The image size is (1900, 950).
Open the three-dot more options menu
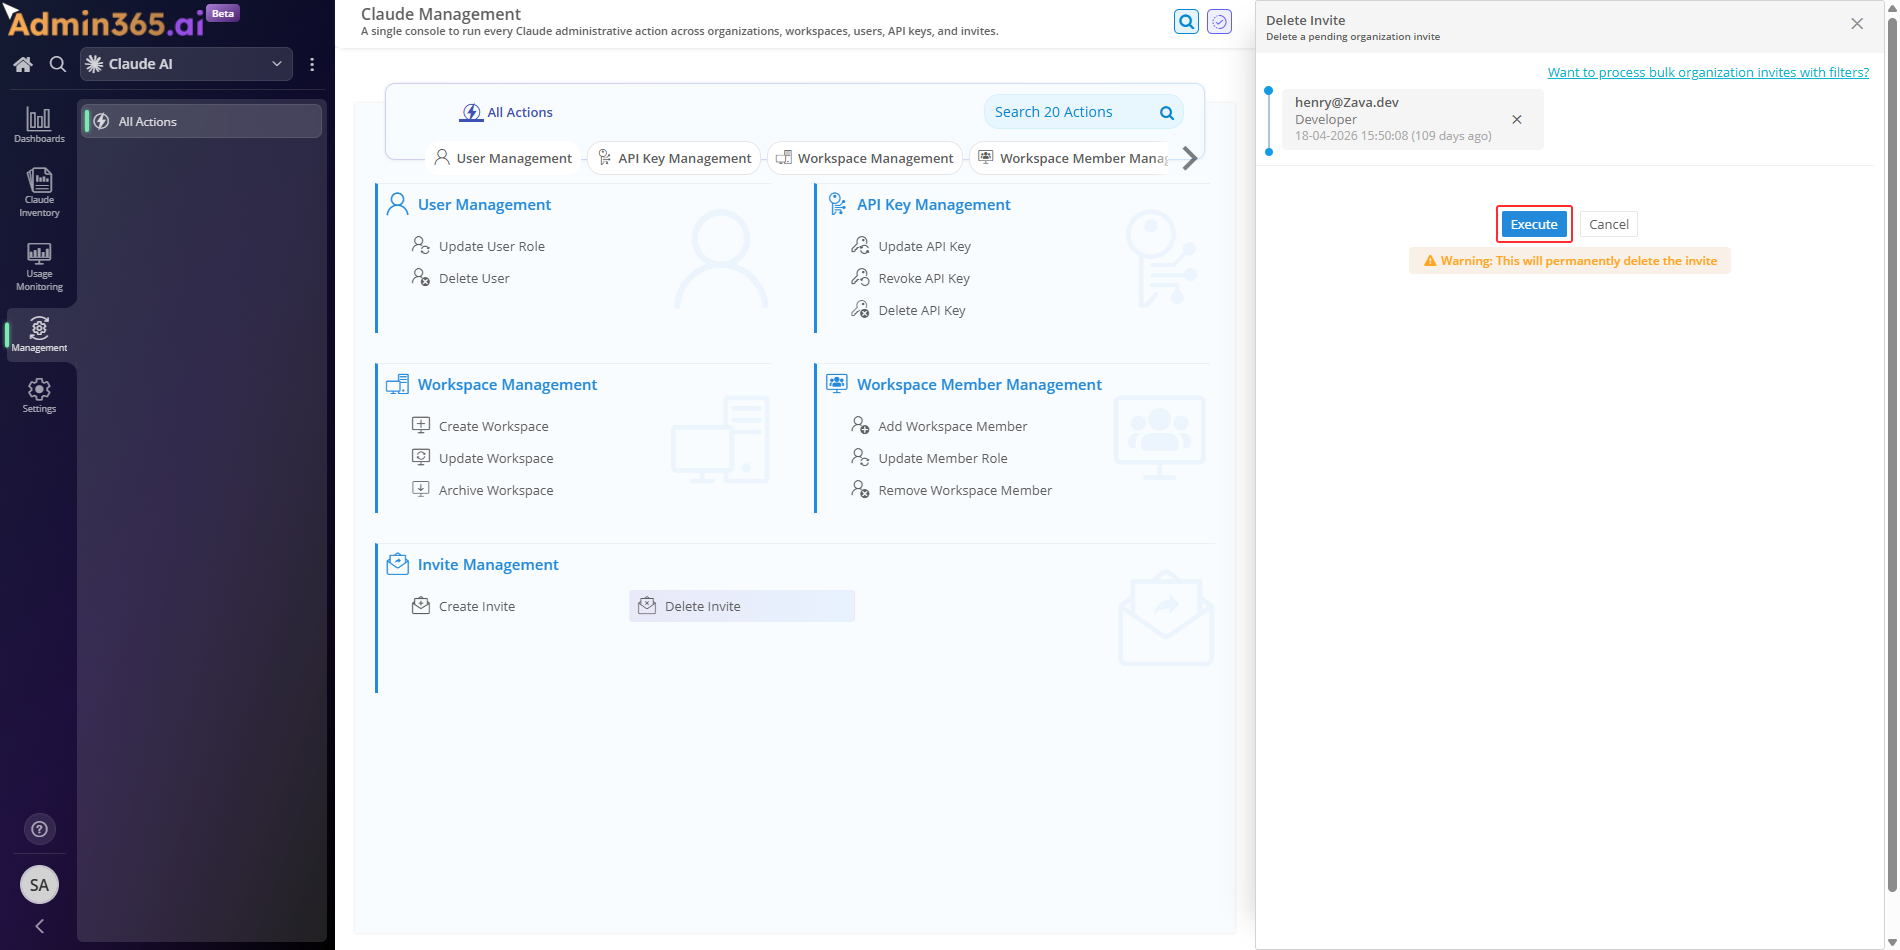pyautogui.click(x=312, y=64)
